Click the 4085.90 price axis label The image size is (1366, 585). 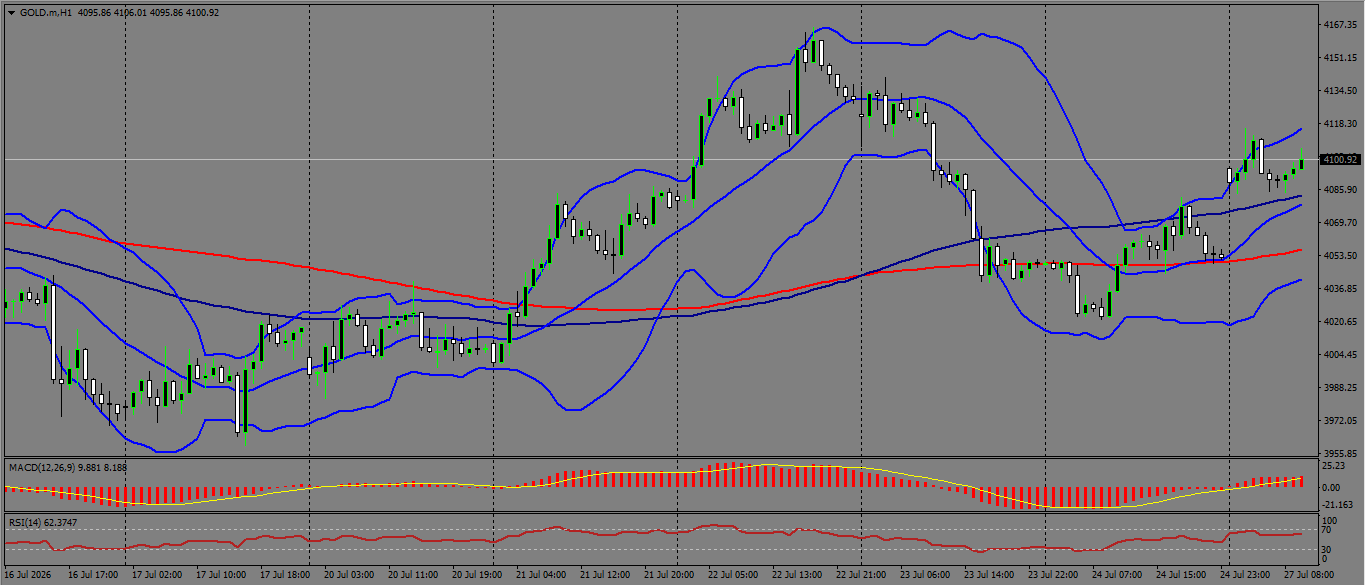pyautogui.click(x=1339, y=189)
